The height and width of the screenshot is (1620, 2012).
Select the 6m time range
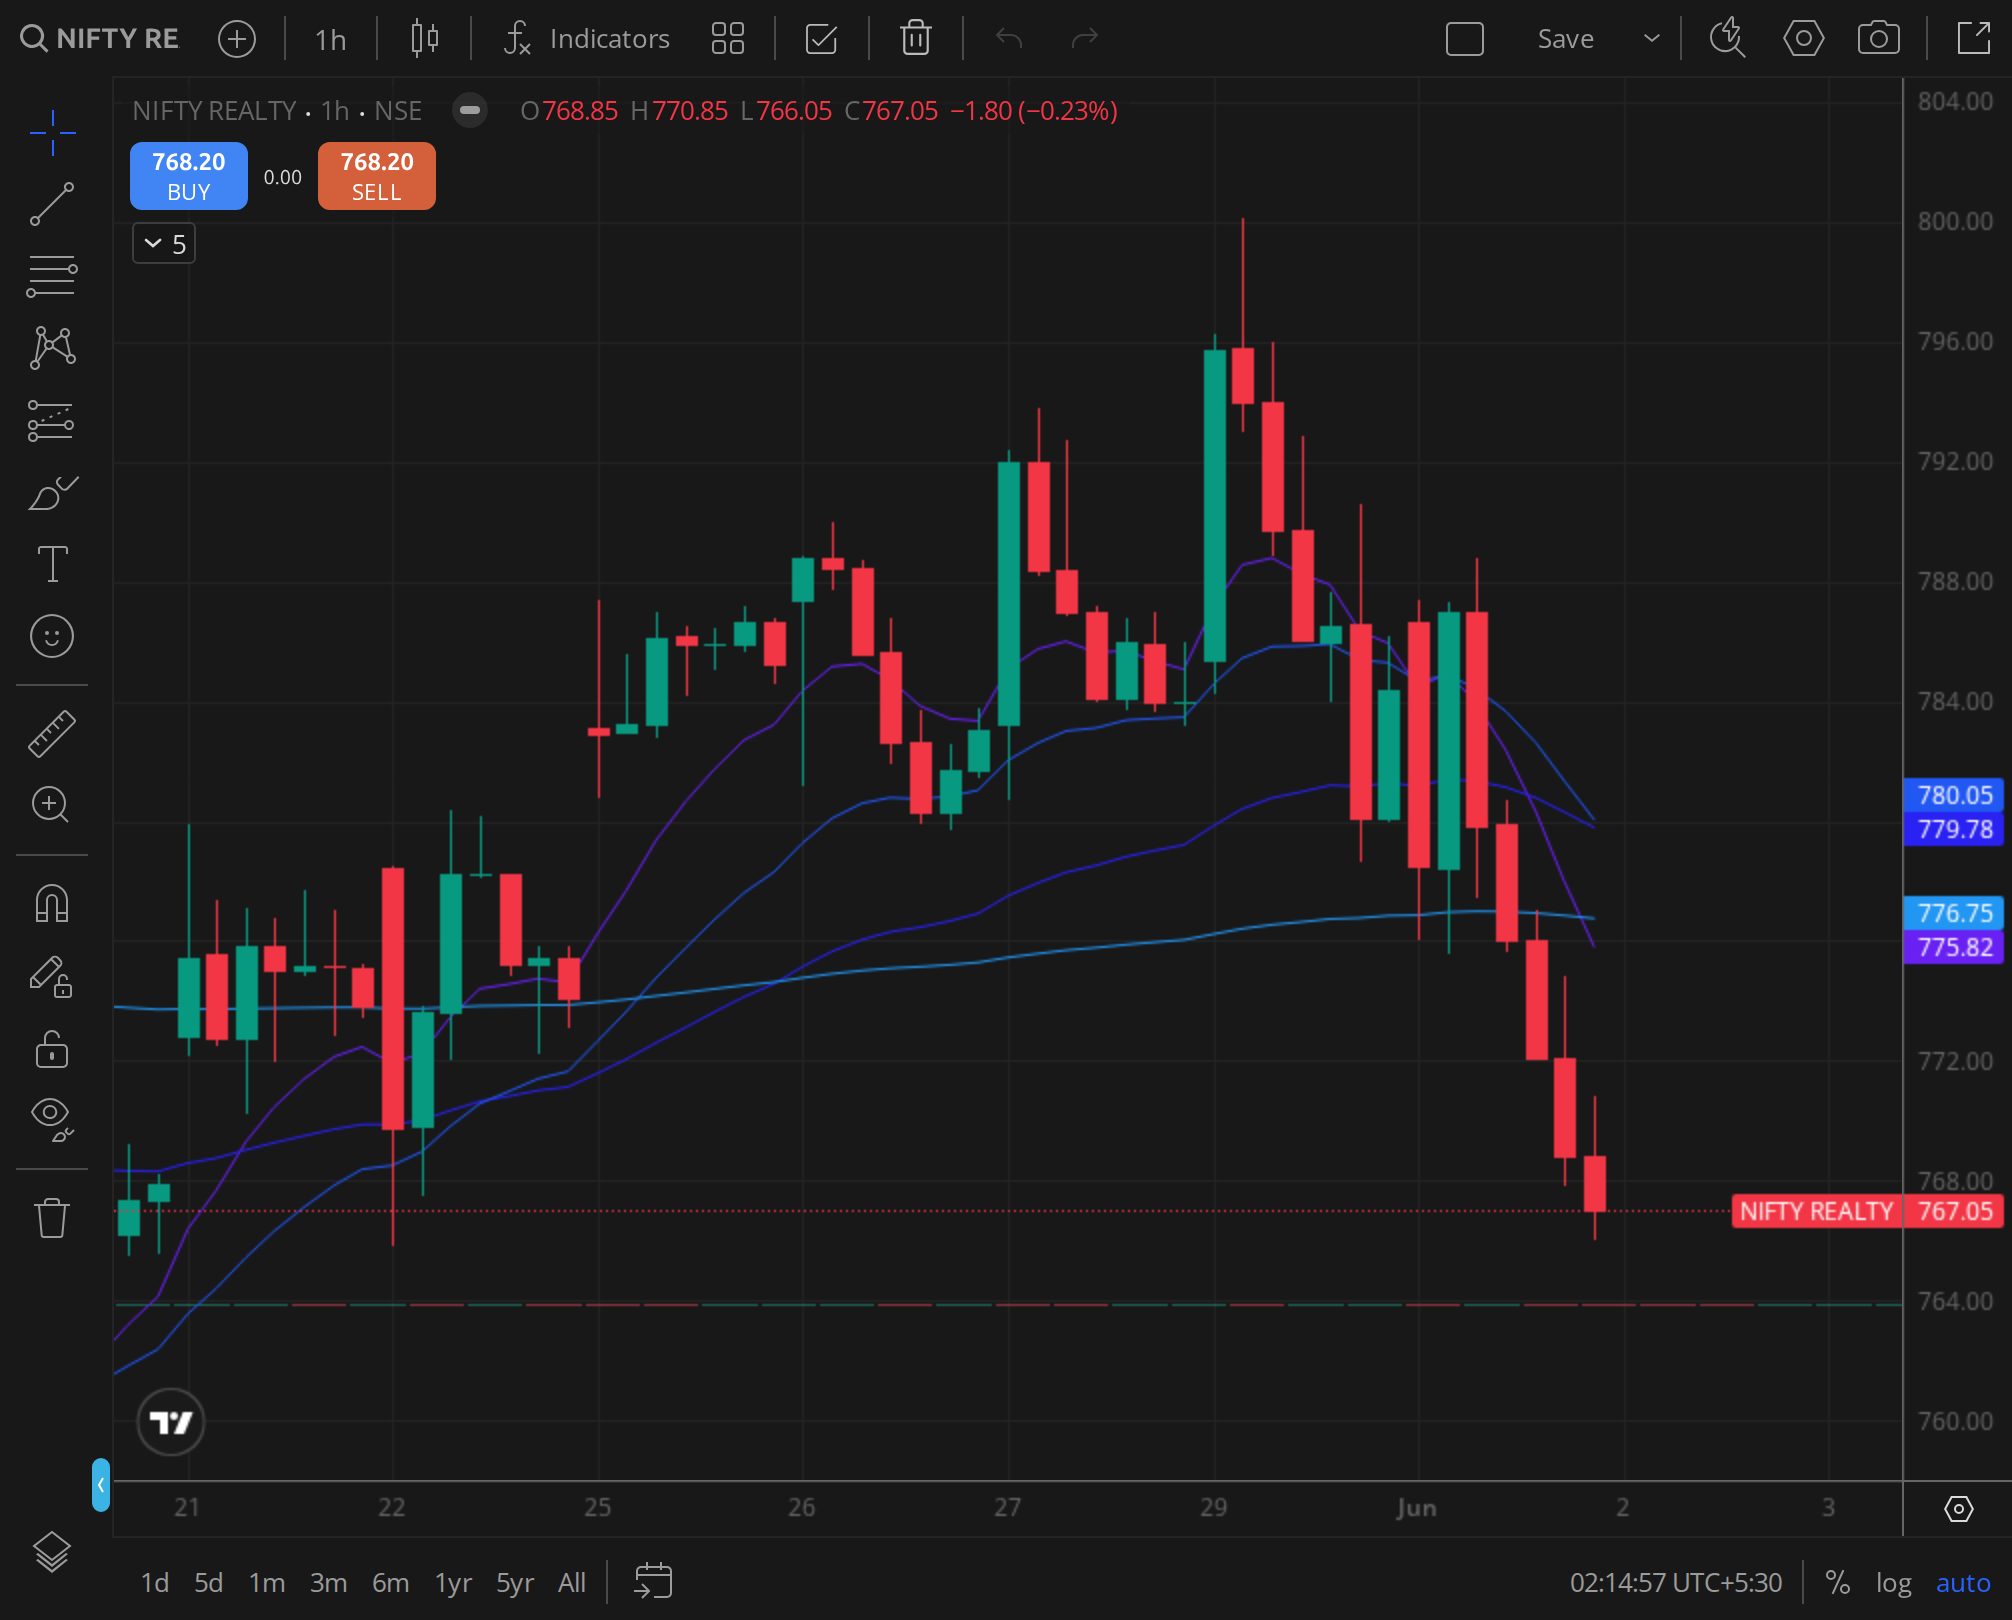tap(390, 1583)
